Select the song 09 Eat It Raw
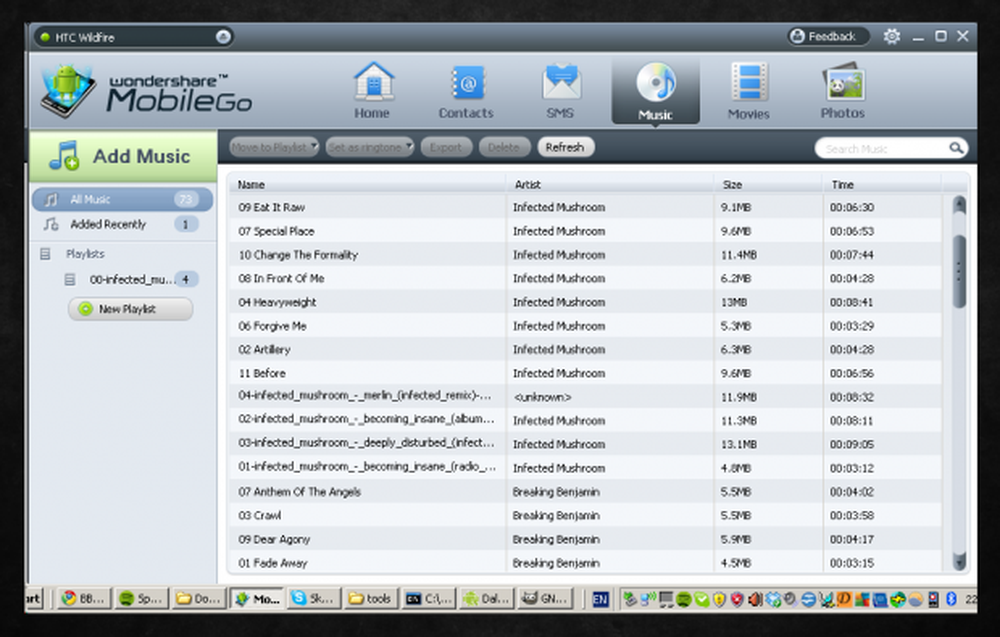The image size is (1000, 637). [585, 207]
